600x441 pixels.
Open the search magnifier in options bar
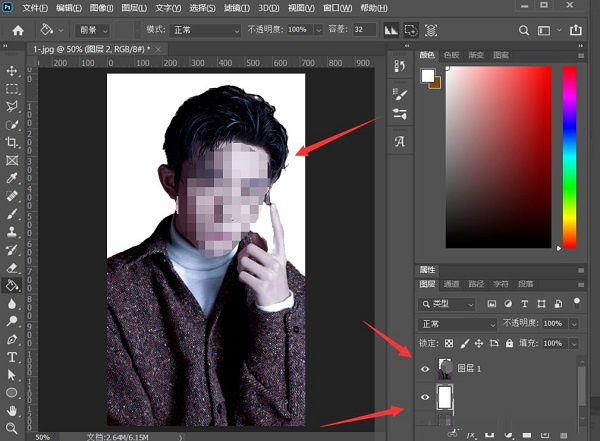524,30
